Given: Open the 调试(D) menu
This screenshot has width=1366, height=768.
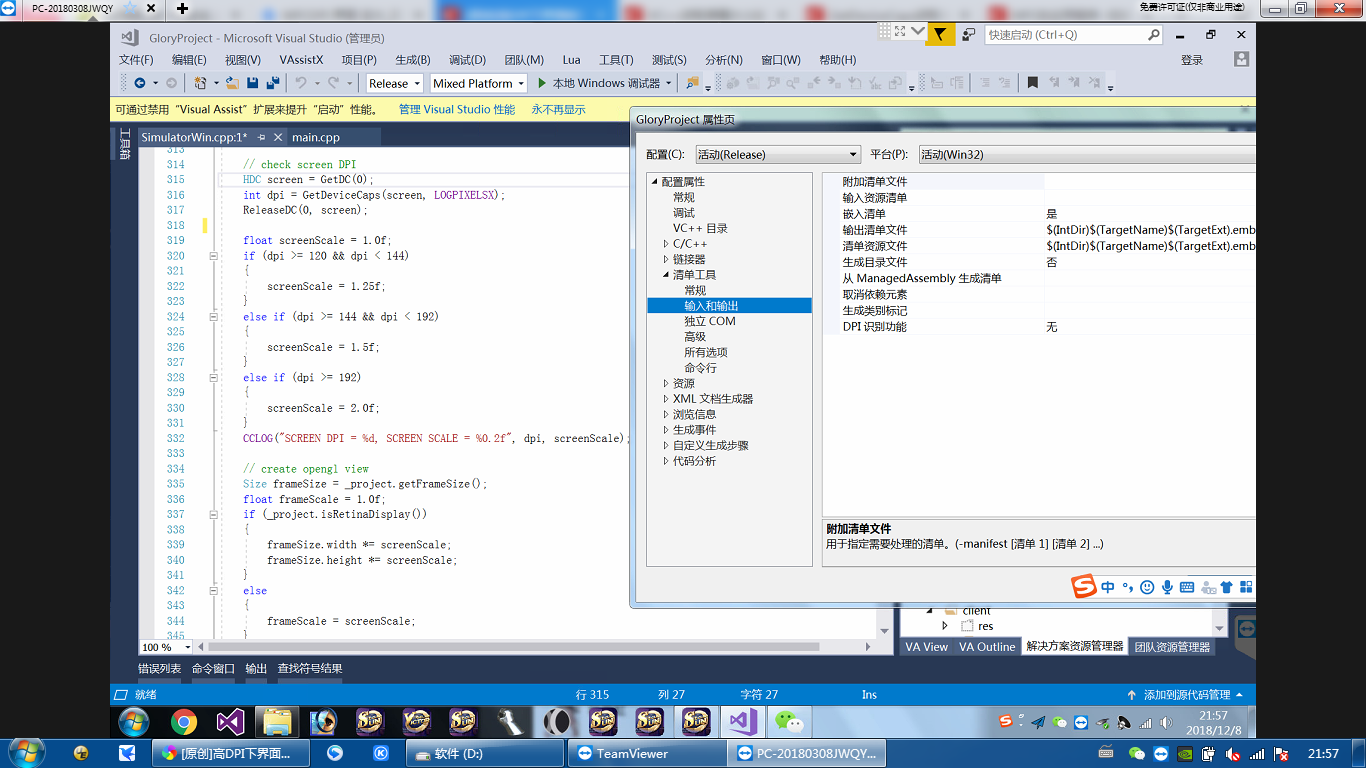Looking at the screenshot, I should pyautogui.click(x=467, y=60).
